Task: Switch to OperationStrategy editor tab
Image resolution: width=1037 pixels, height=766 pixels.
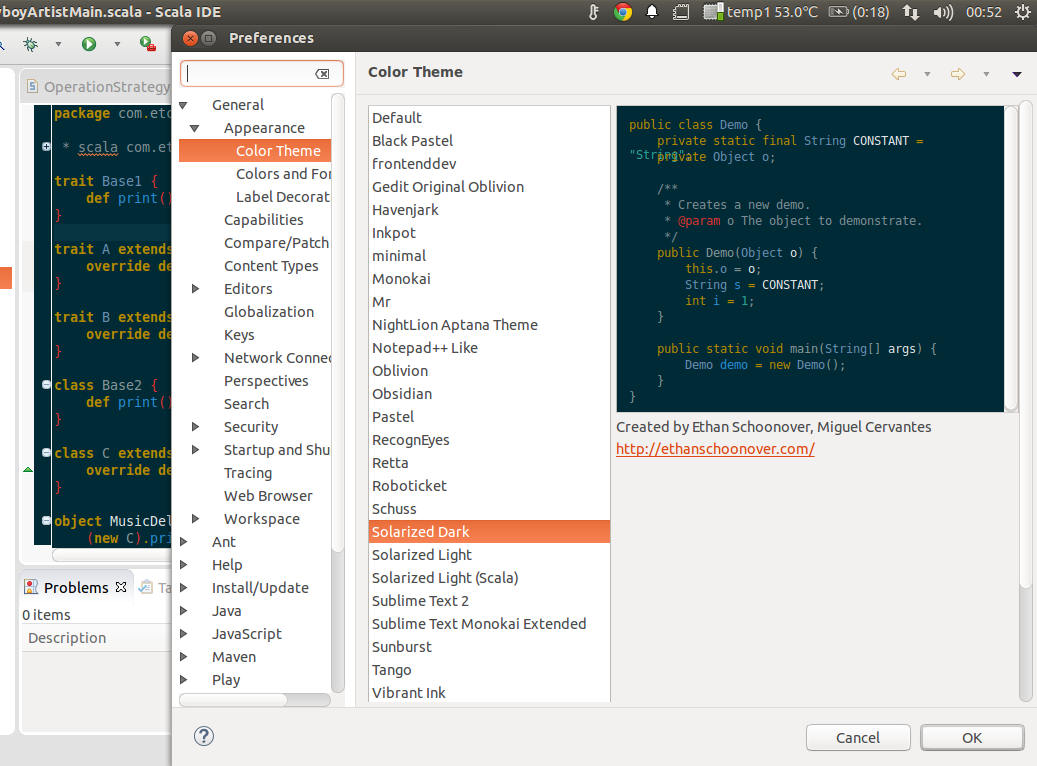Action: click(98, 87)
